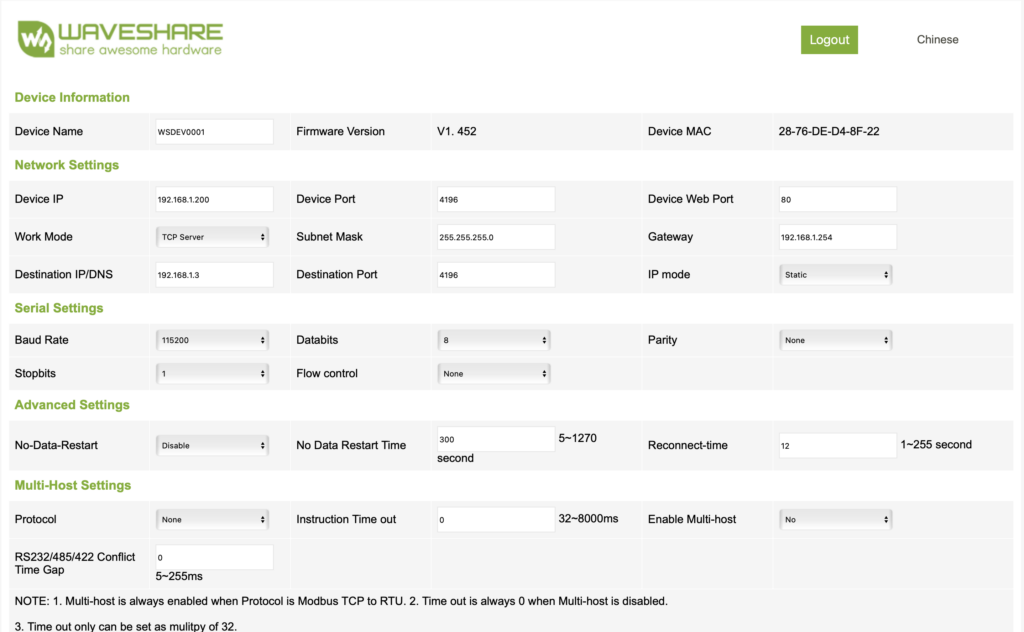1024x632 pixels.
Task: Click the note about multiples of 32
Action: click(125, 626)
